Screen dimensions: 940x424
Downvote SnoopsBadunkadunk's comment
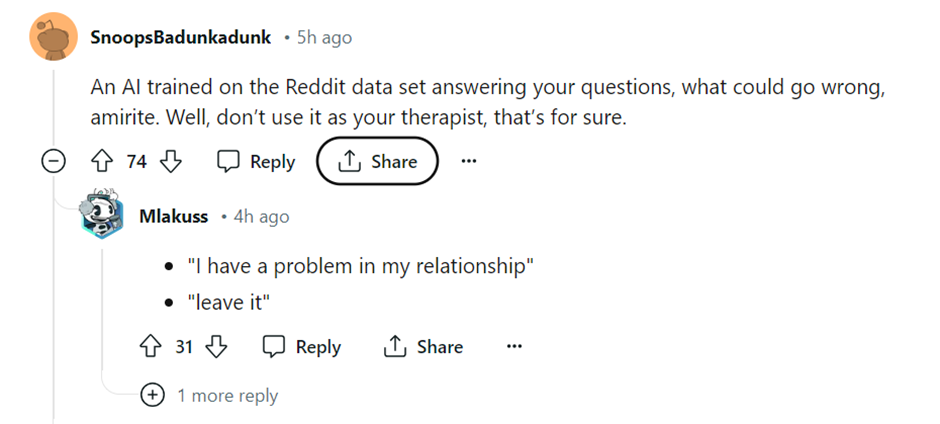172,162
